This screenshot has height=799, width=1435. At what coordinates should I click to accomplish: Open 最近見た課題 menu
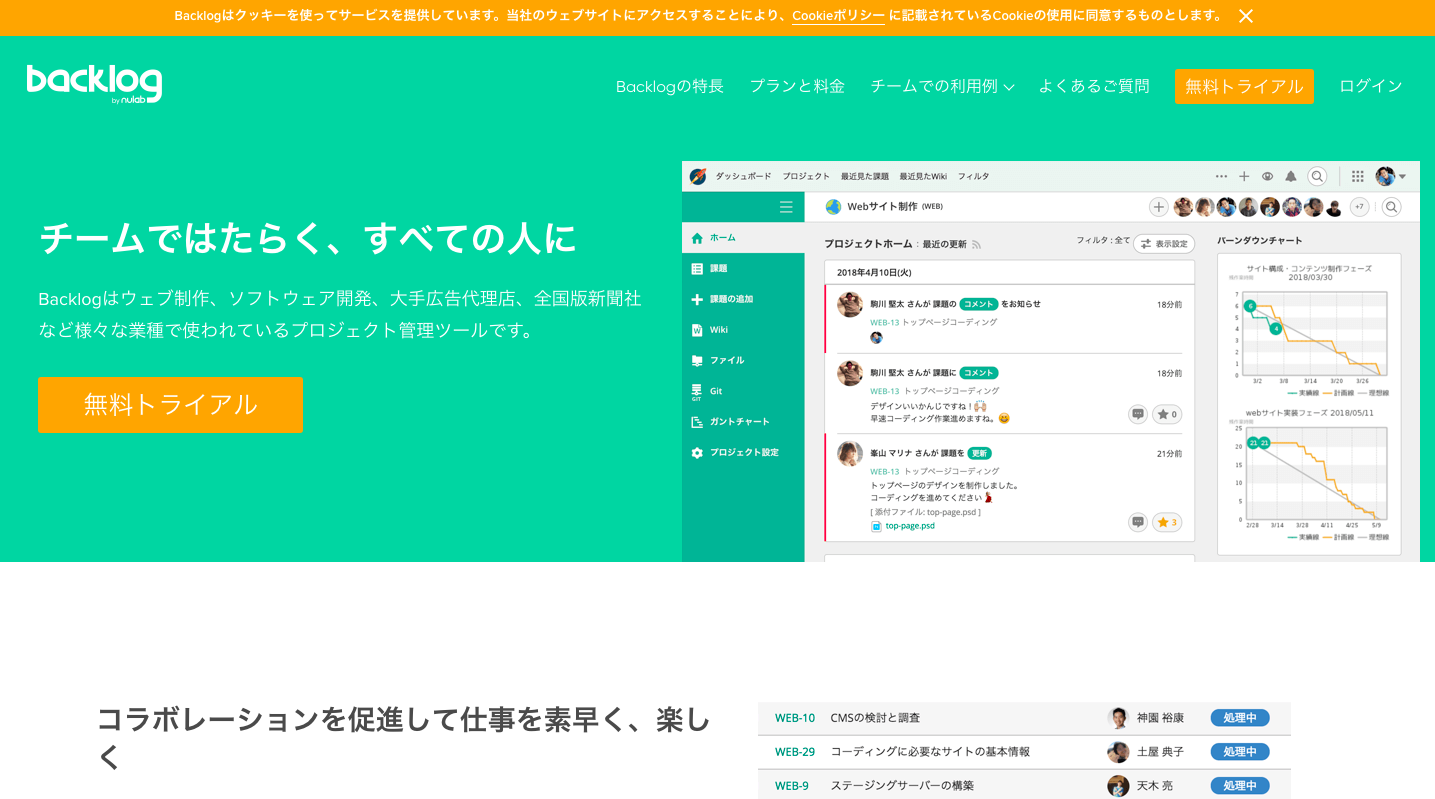click(865, 176)
